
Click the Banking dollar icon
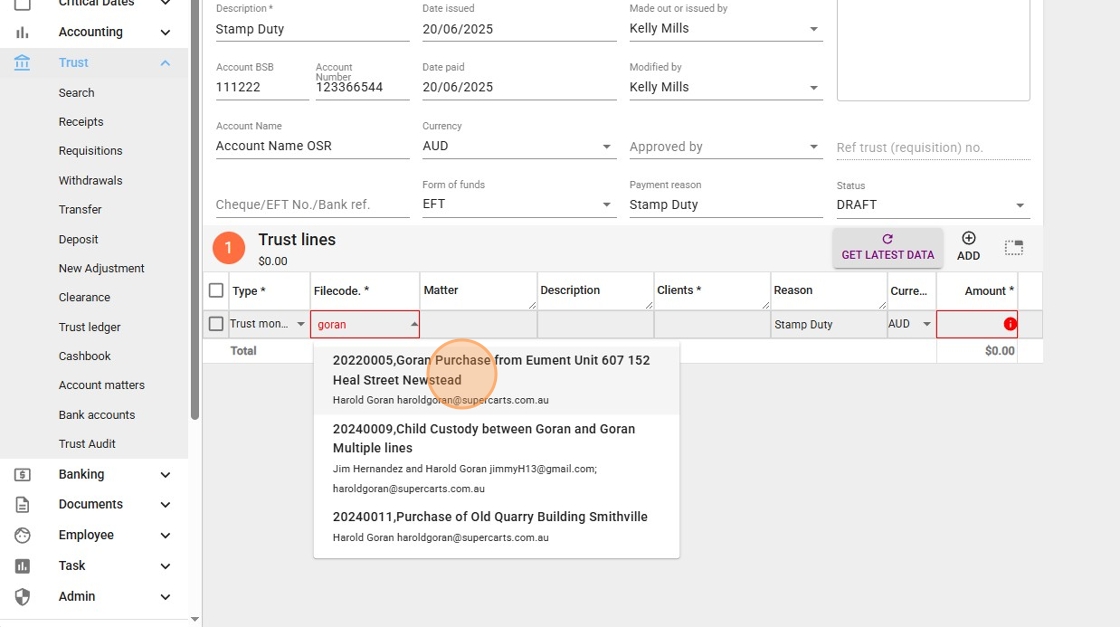point(22,475)
